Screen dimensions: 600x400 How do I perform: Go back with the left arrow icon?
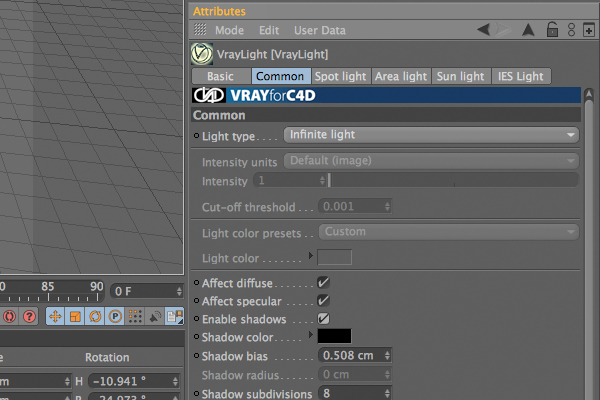[484, 29]
